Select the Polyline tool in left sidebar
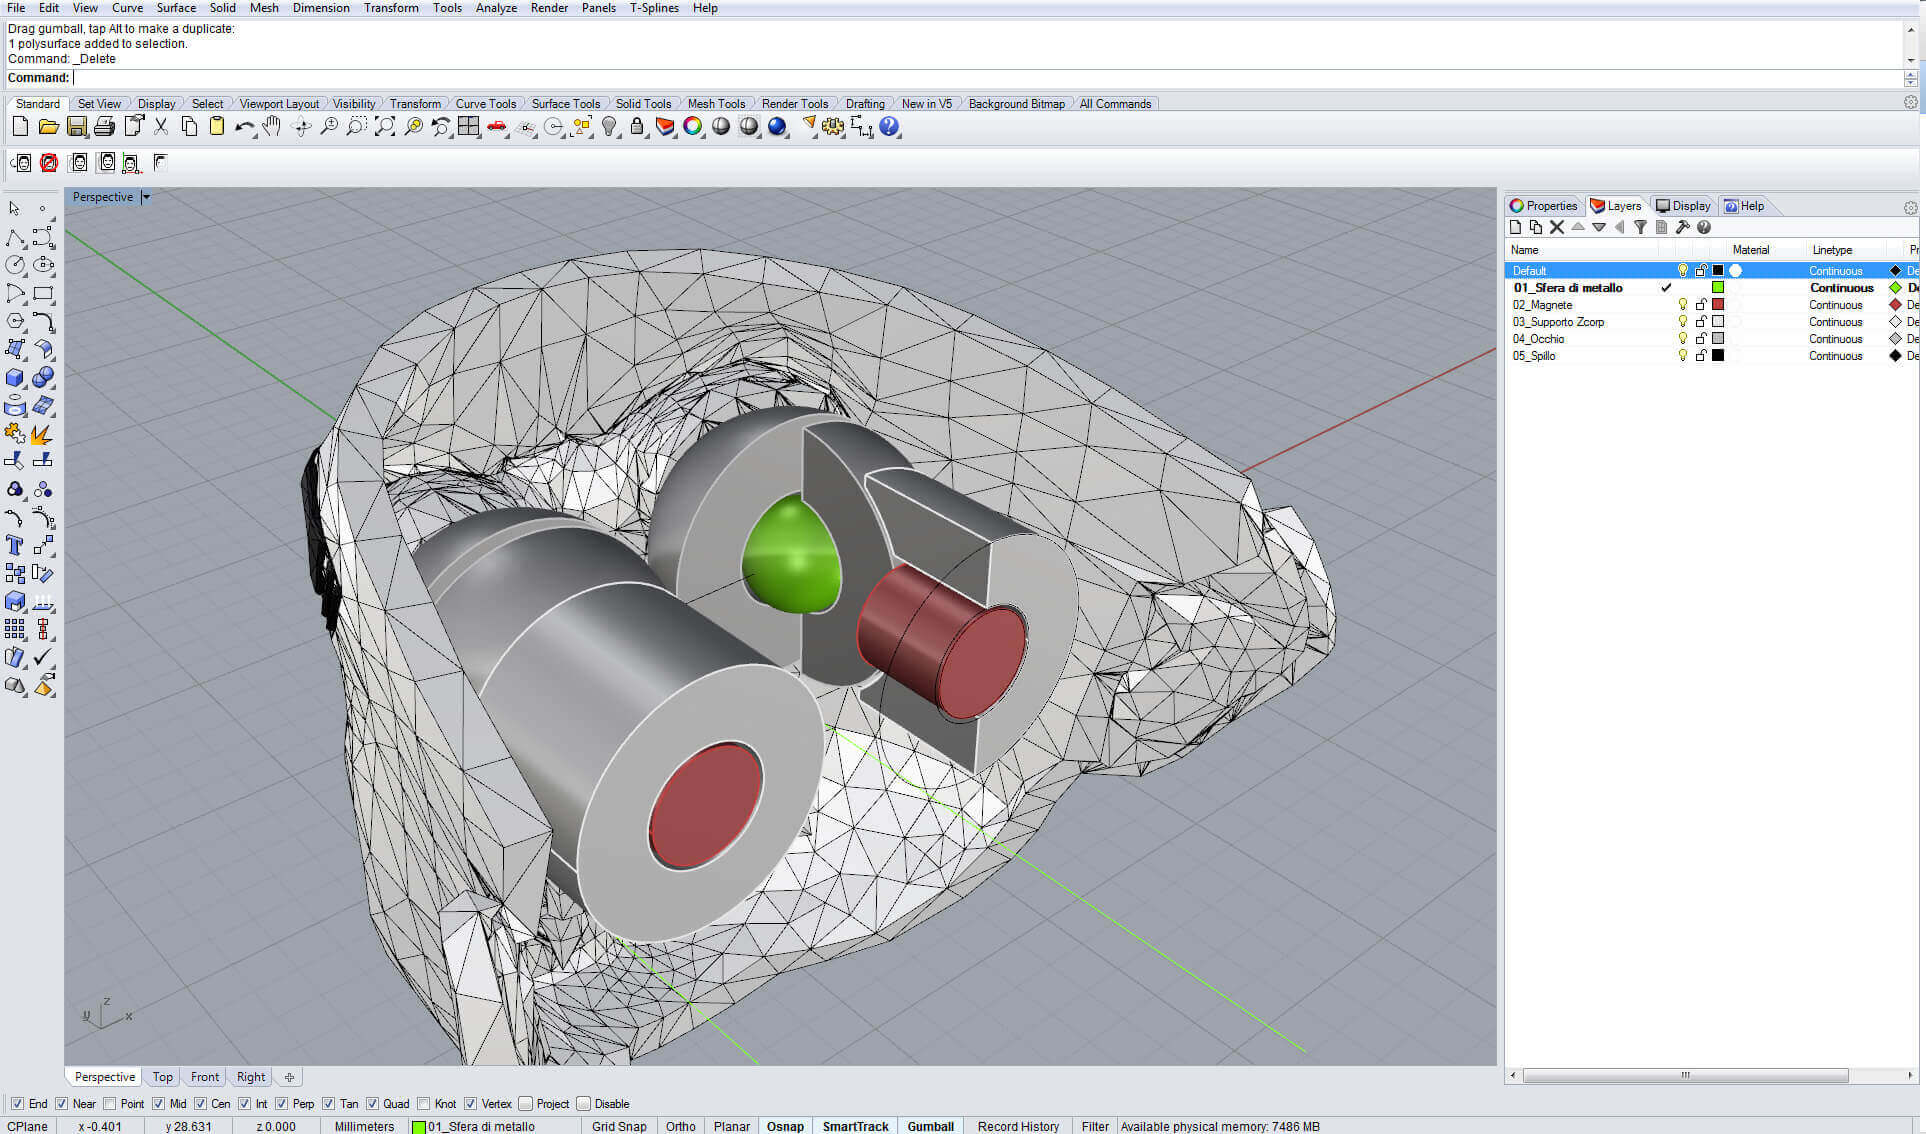The width and height of the screenshot is (1926, 1134). coord(15,237)
